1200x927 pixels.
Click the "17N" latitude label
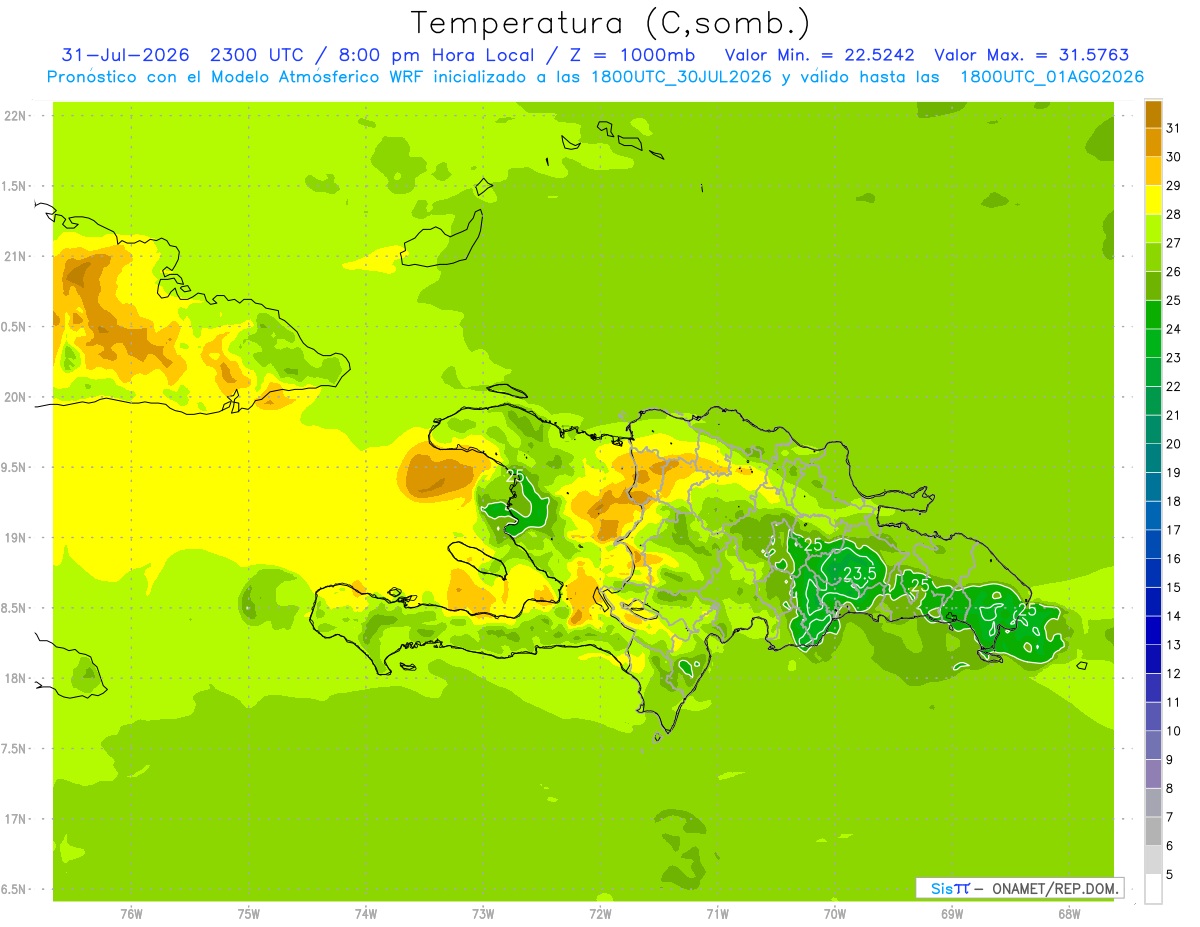15,819
